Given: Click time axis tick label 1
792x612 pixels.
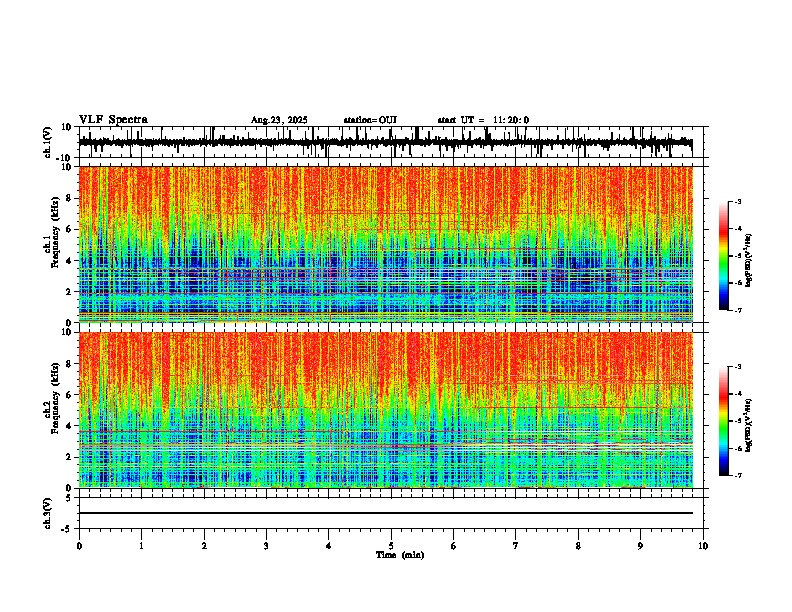Looking at the screenshot, I should pos(141,546).
